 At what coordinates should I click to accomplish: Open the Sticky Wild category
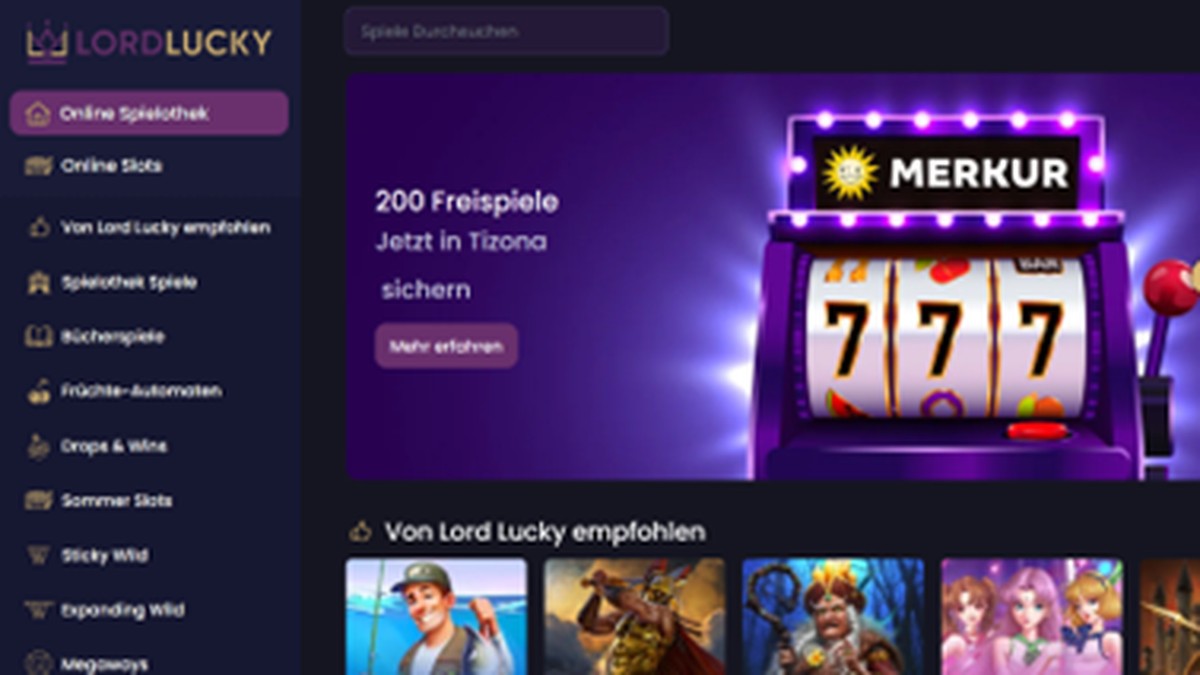(150, 555)
